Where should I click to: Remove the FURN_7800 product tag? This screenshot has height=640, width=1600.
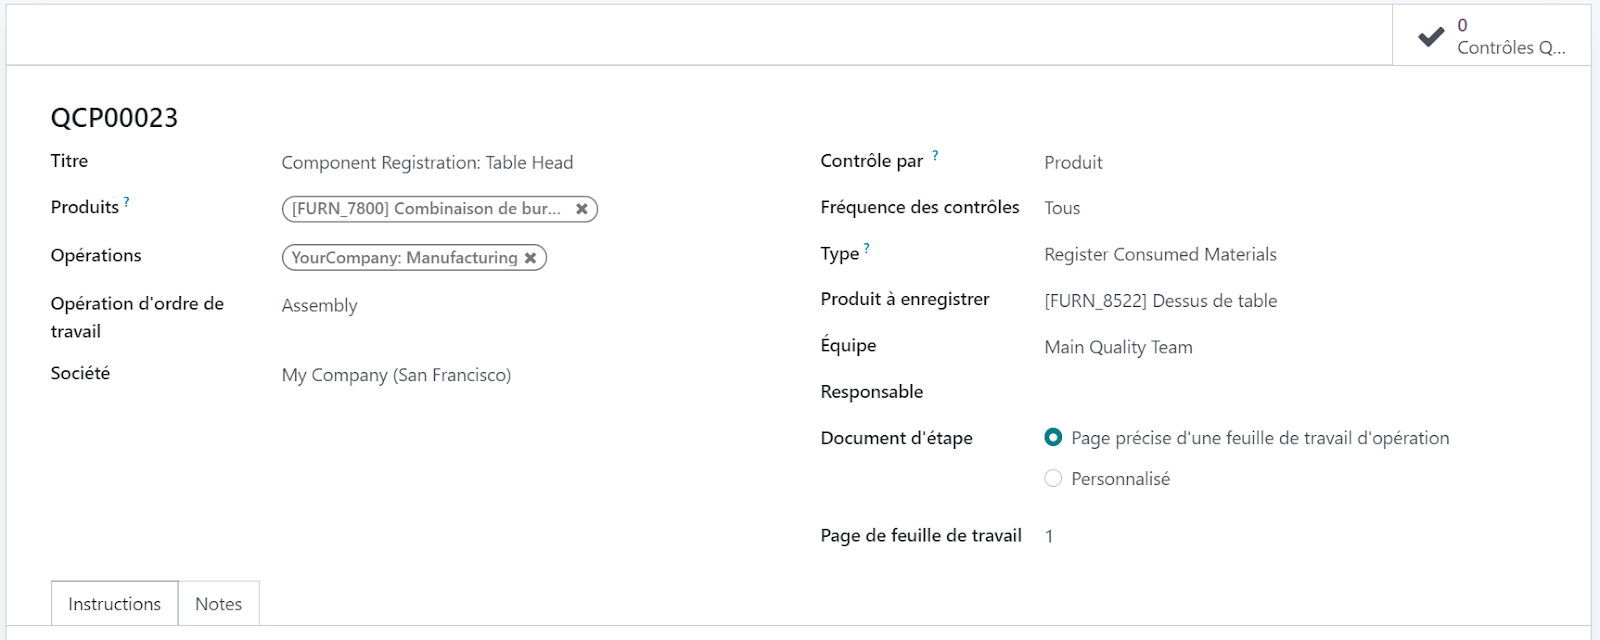tap(582, 209)
